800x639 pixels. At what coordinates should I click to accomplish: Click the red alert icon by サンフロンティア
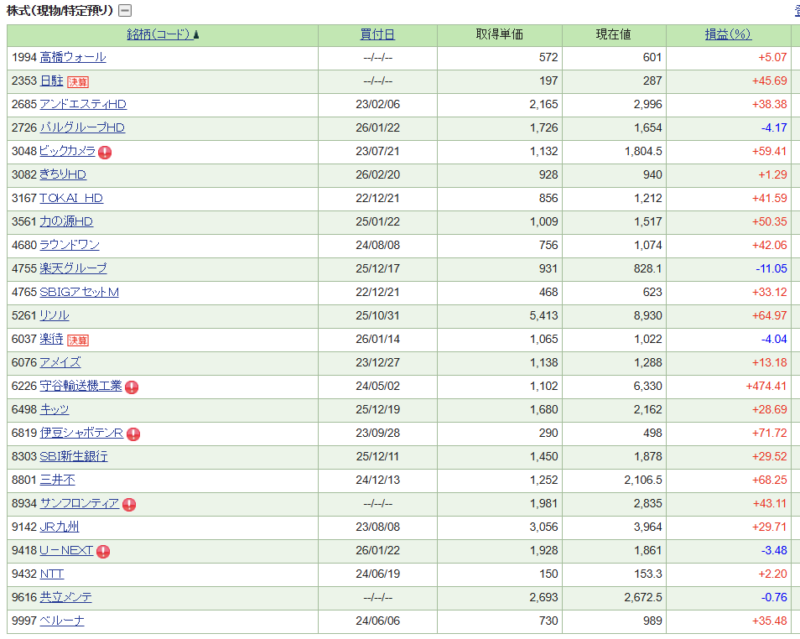[x=129, y=504]
